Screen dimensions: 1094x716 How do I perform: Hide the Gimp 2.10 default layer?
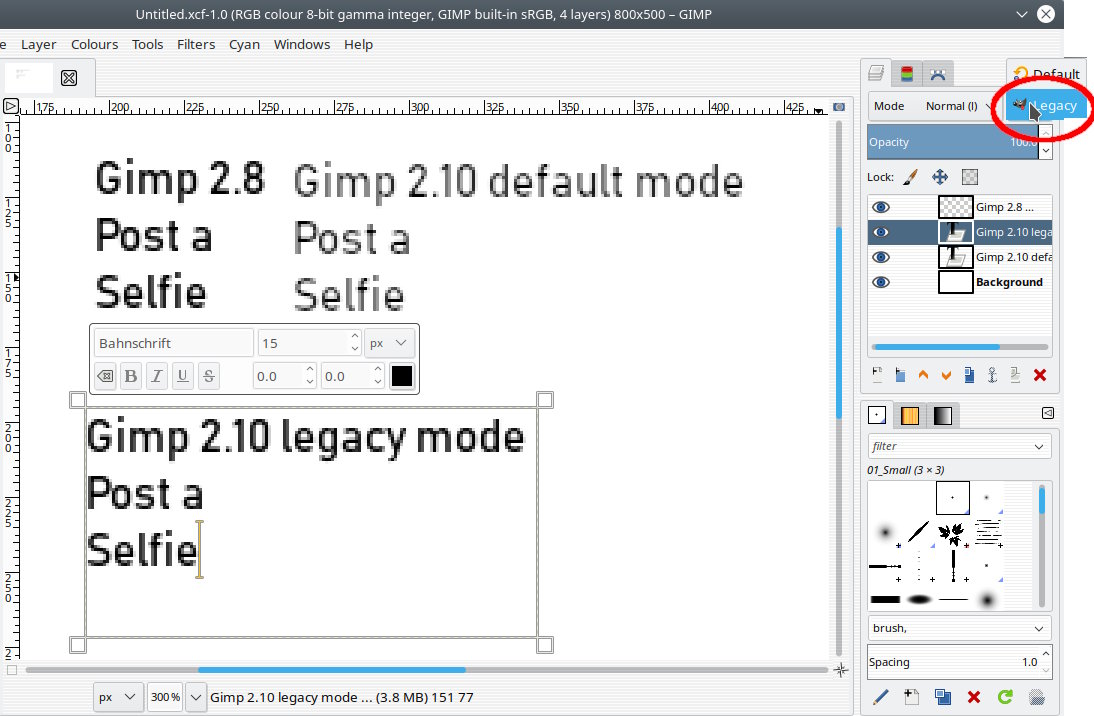coord(881,258)
